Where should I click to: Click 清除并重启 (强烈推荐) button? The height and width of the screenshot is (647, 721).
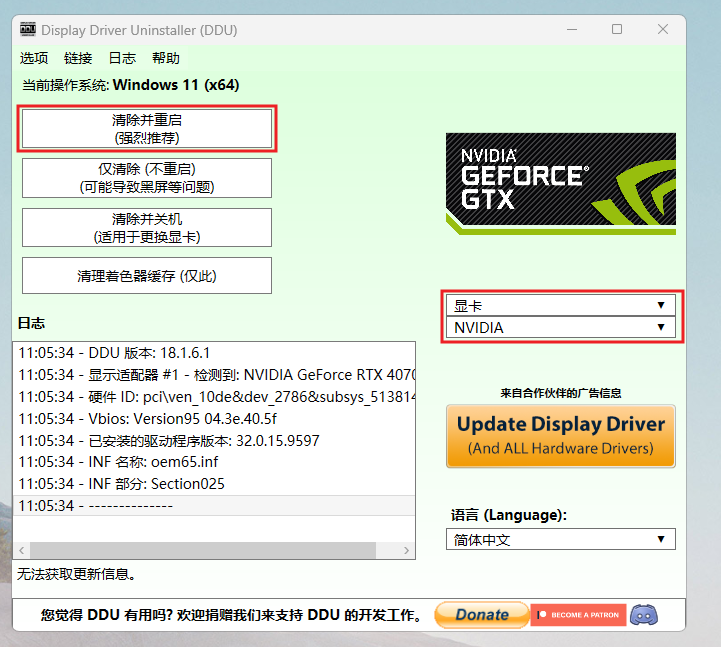[147, 129]
